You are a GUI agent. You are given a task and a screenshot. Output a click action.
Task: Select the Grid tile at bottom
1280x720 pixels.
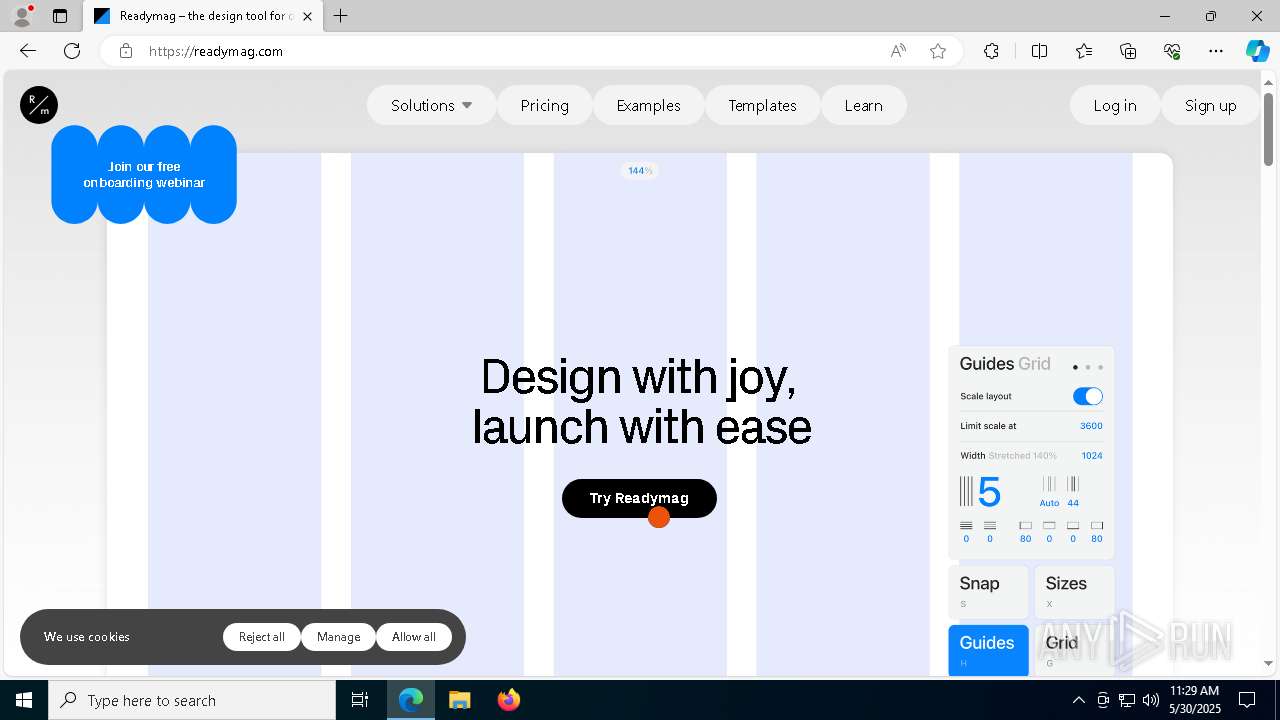point(1074,650)
